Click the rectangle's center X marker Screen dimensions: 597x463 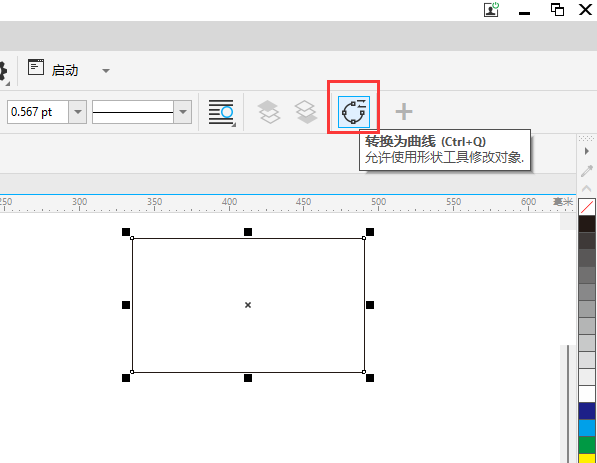(248, 305)
